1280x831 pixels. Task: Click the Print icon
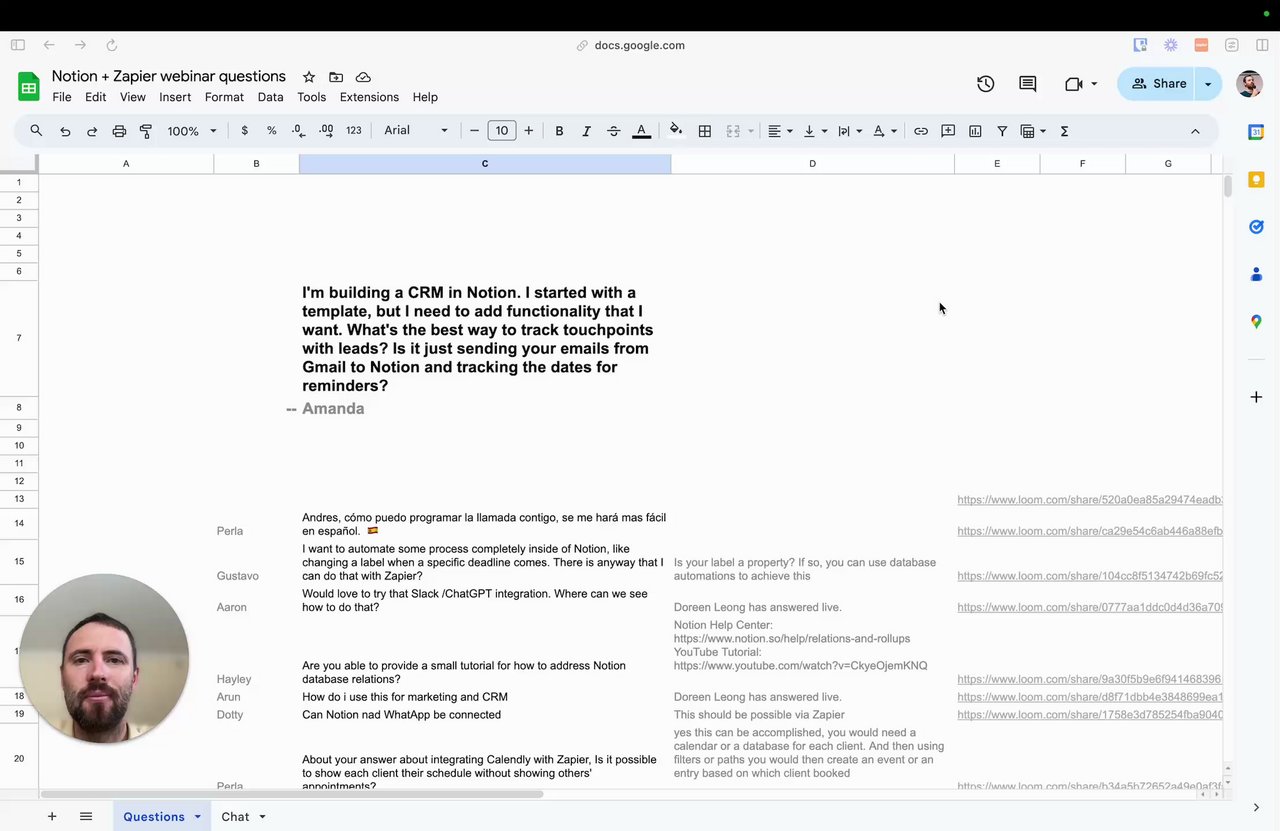119,131
